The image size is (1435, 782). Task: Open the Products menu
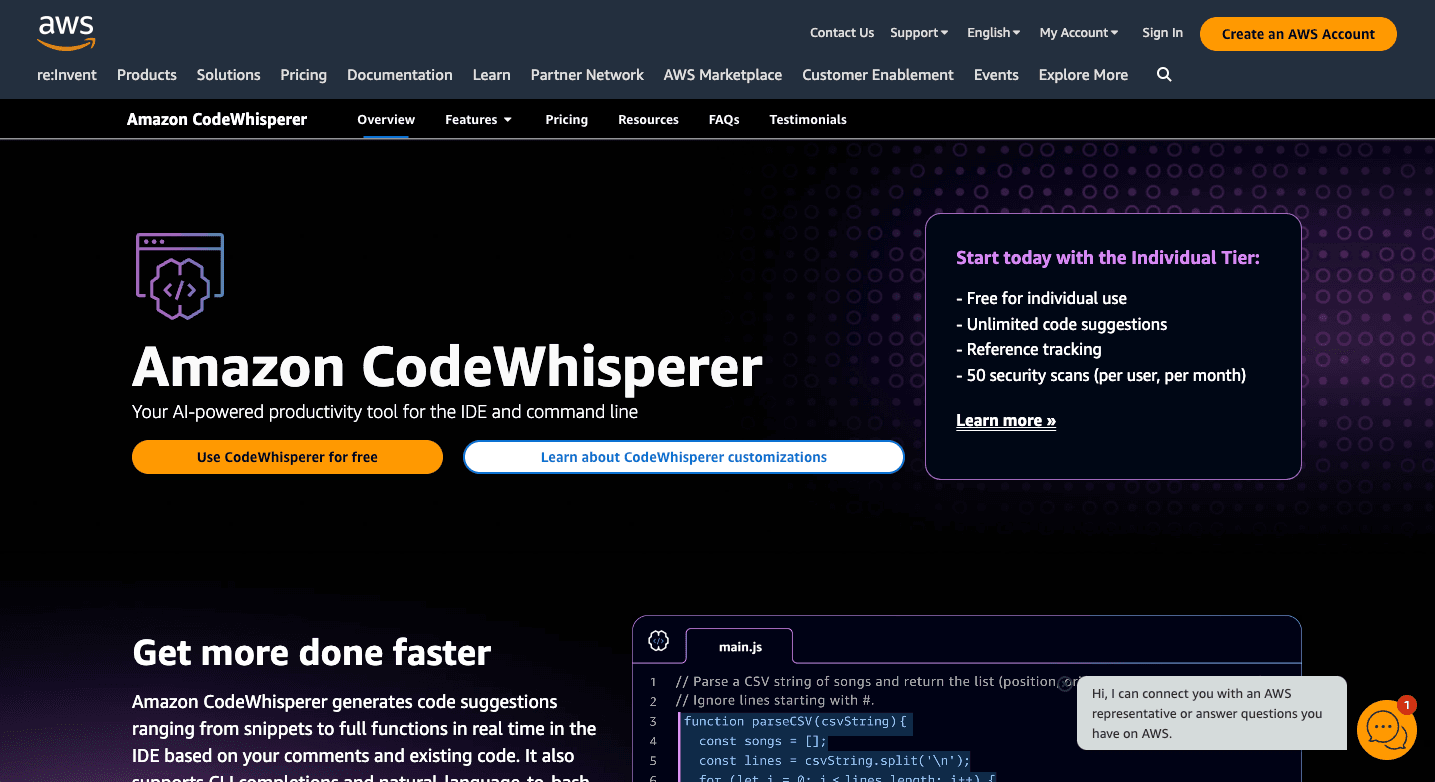click(147, 75)
